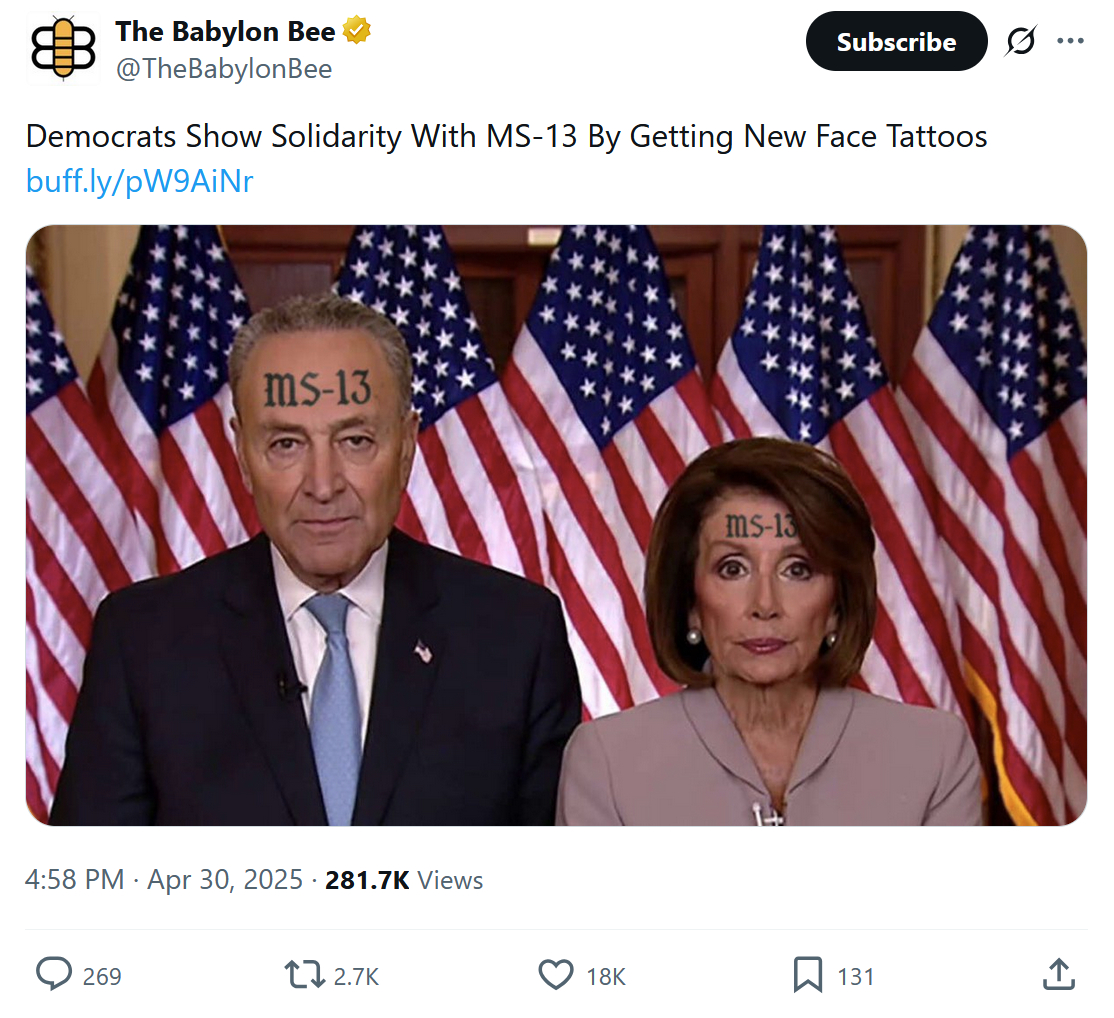The width and height of the screenshot is (1114, 1018).
Task: Open the share post upload icon
Action: [x=1059, y=974]
